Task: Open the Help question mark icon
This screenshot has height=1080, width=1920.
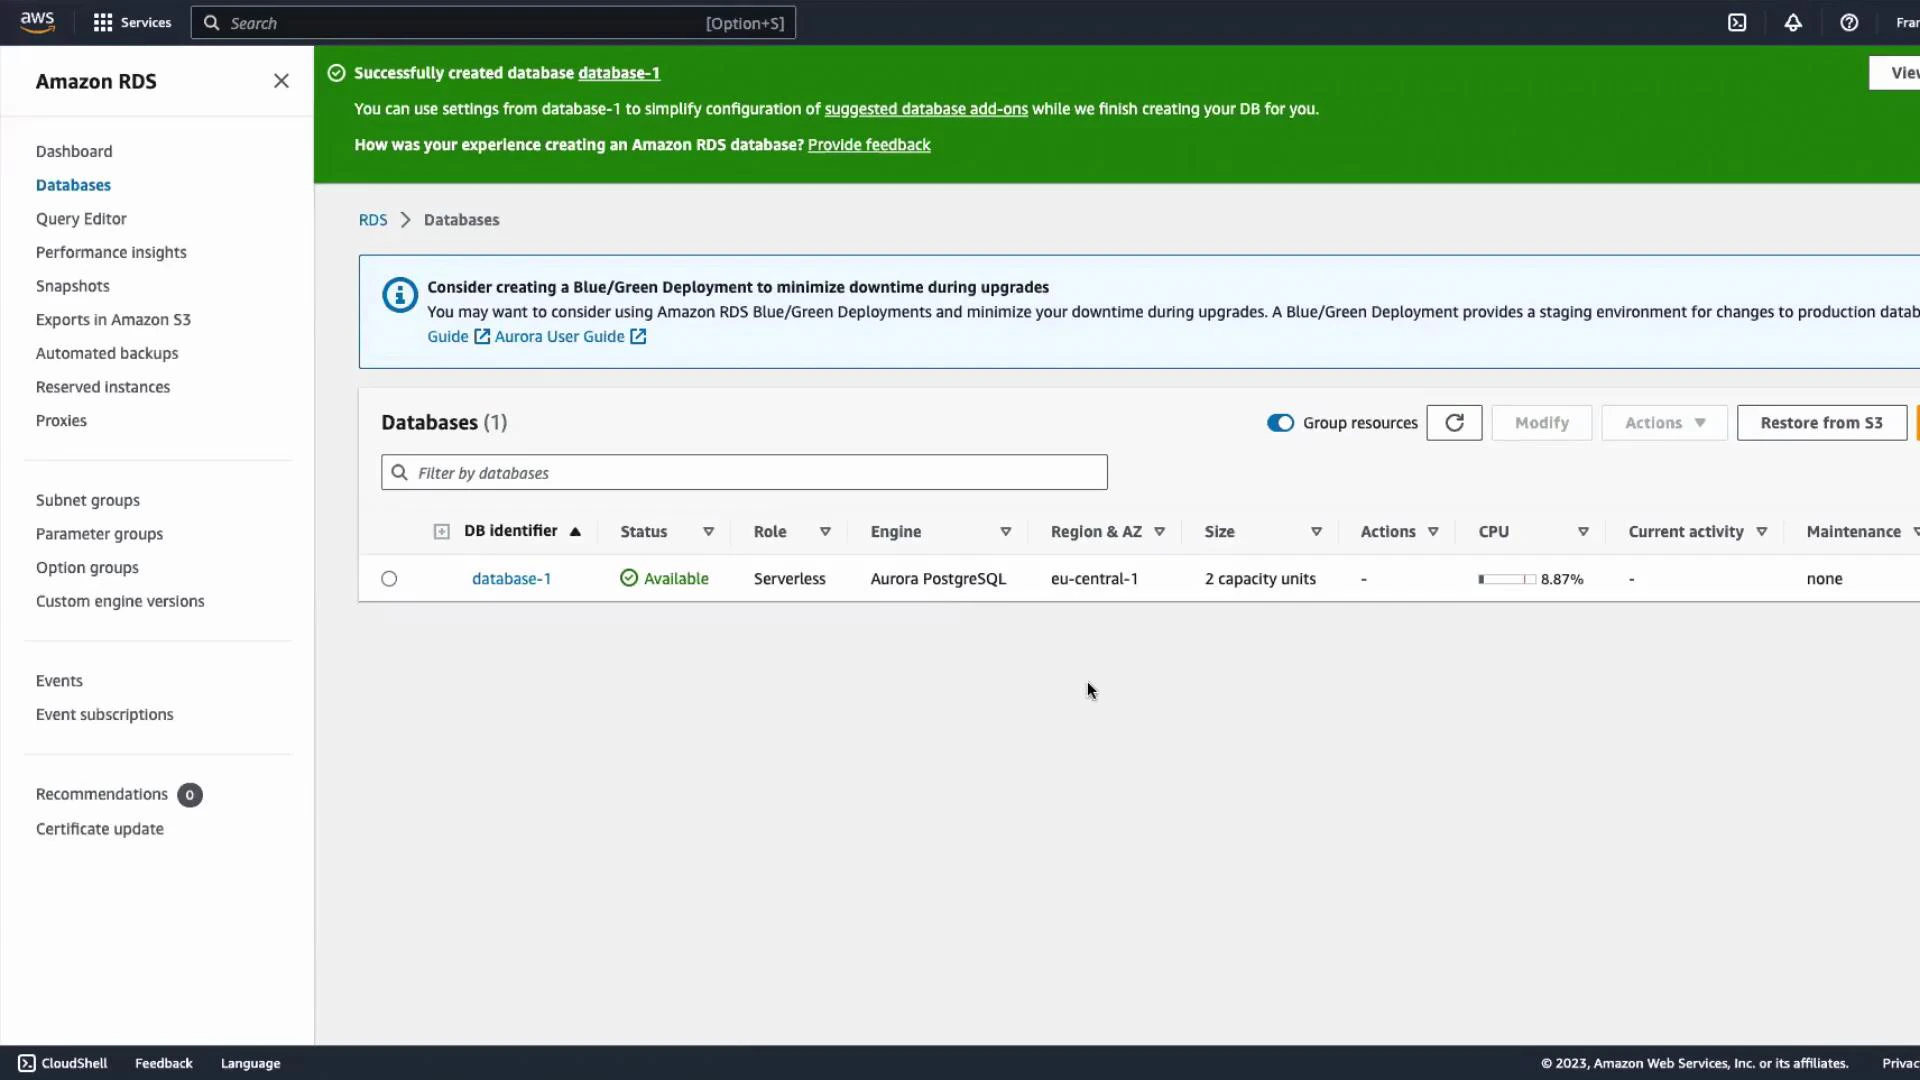Action: (1849, 22)
